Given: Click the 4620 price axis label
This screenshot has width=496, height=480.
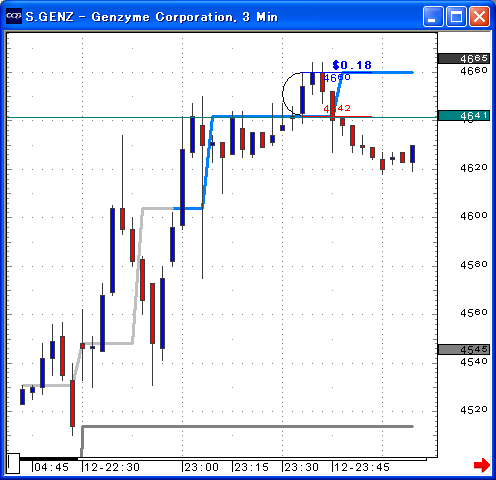Looking at the screenshot, I should click(474, 167).
